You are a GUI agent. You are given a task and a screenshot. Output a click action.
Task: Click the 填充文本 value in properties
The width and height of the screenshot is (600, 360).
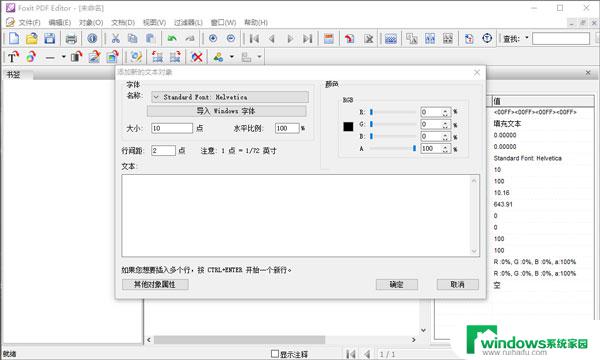507,124
